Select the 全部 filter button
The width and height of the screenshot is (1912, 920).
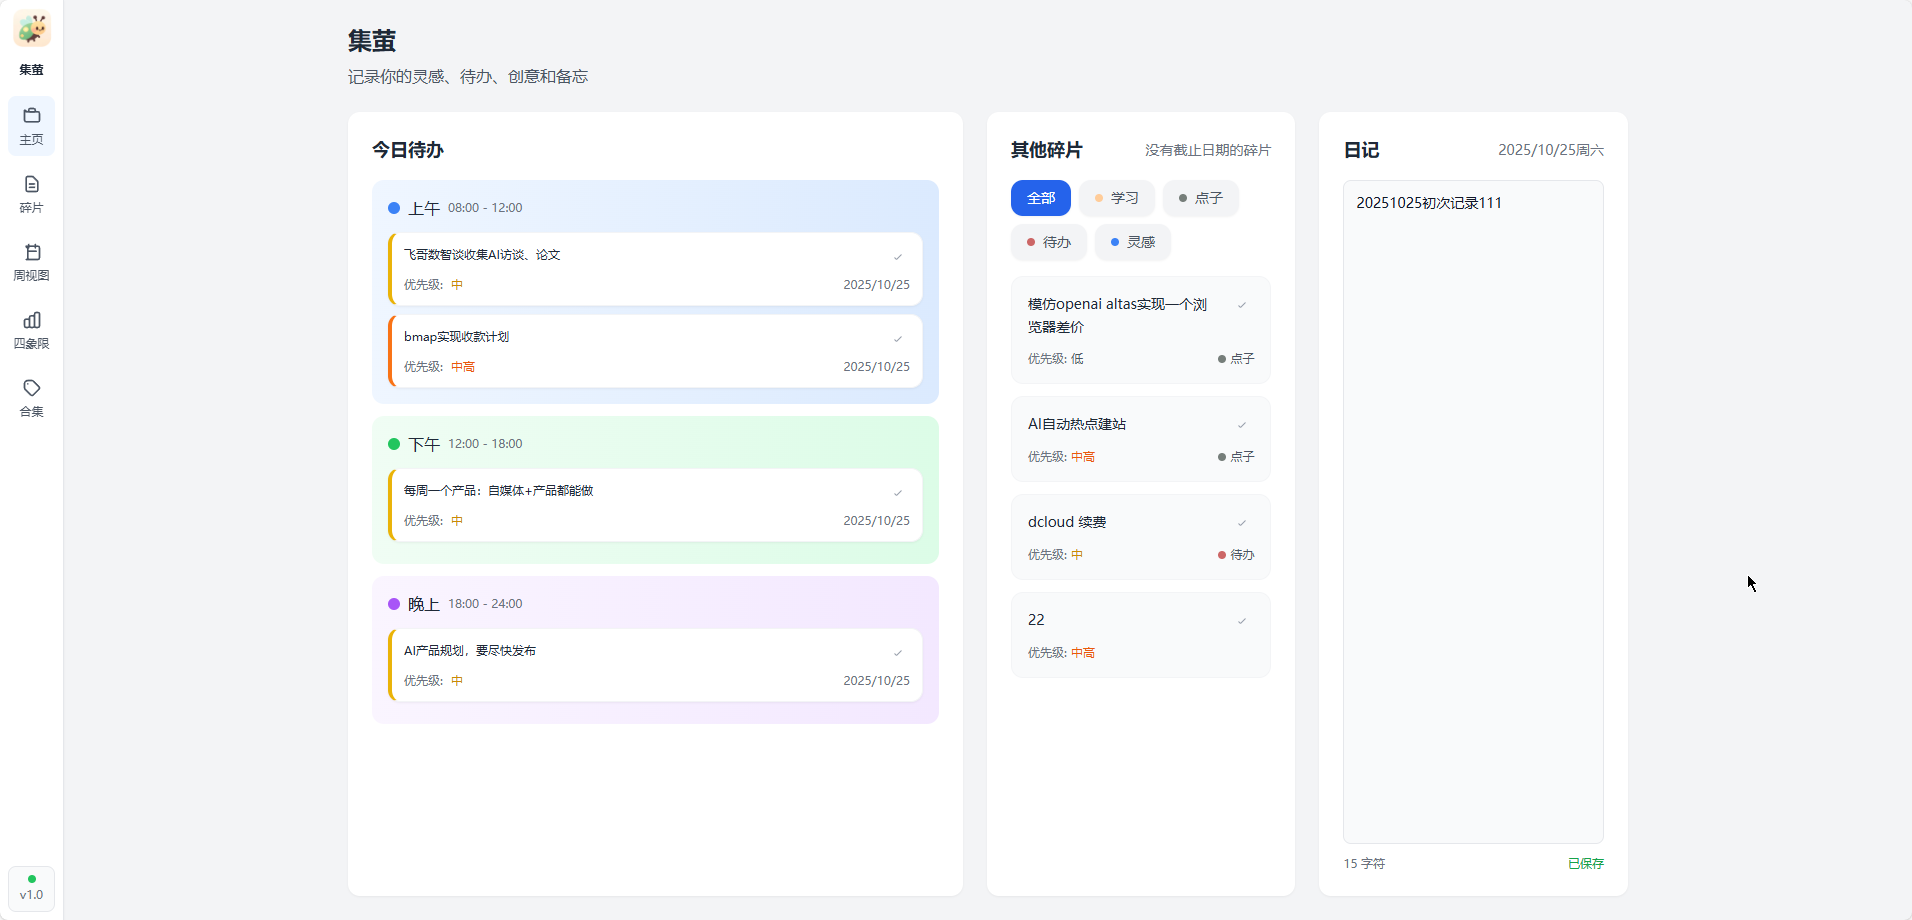point(1041,198)
